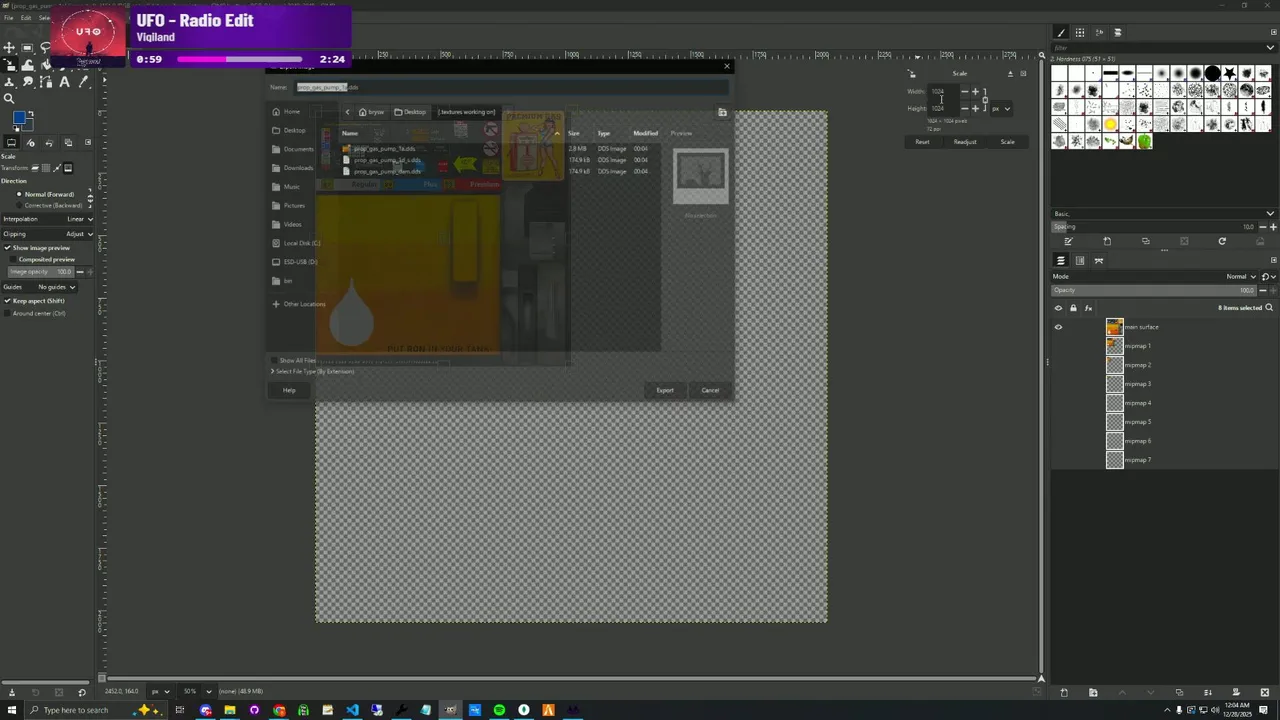Viewport: 1280px width, 720px height.
Task: Click the Width field in Scale overlay
Action: click(943, 92)
